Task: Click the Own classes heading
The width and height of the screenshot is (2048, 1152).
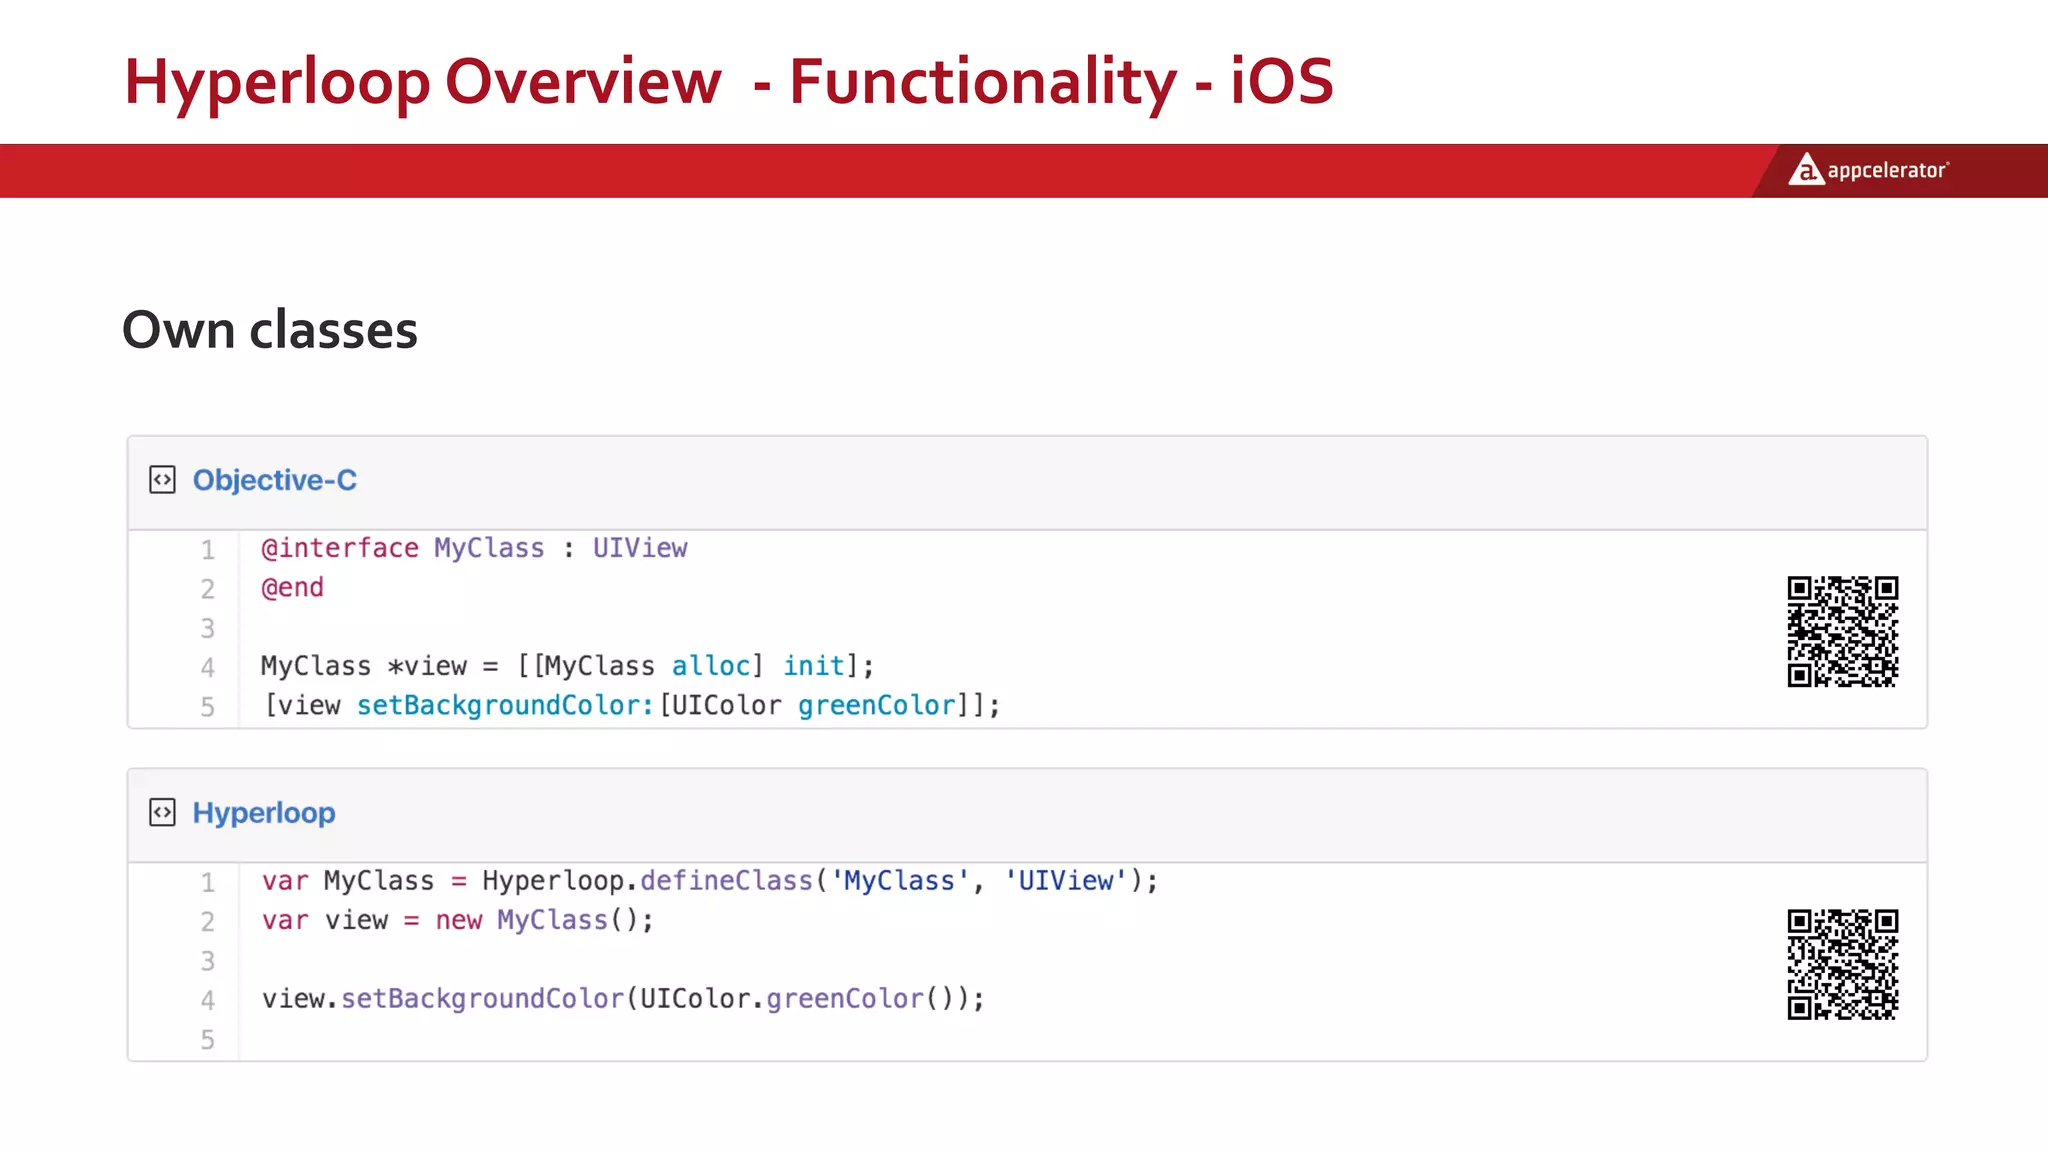Action: [269, 330]
